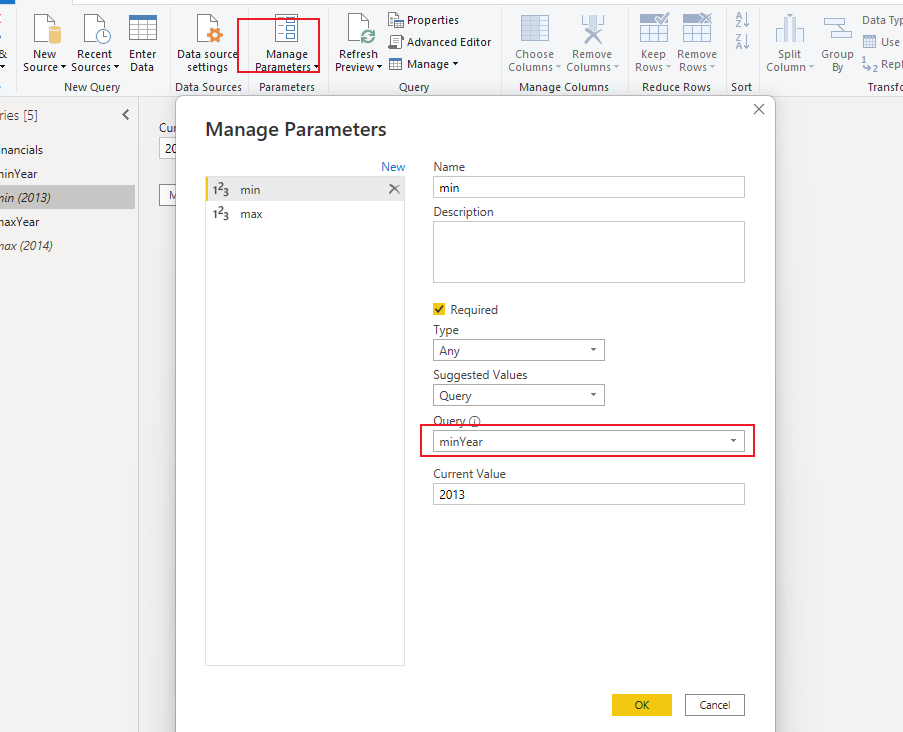
Task: Click the Keep Rows icon
Action: click(x=654, y=28)
